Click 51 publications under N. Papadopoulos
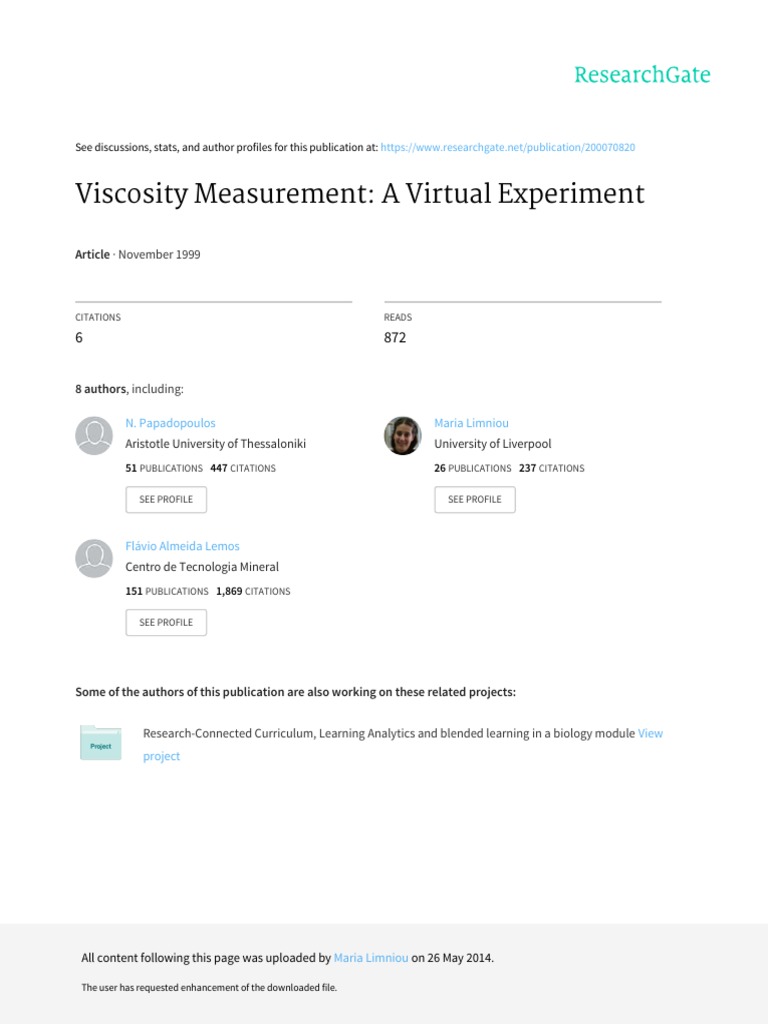 click(164, 468)
